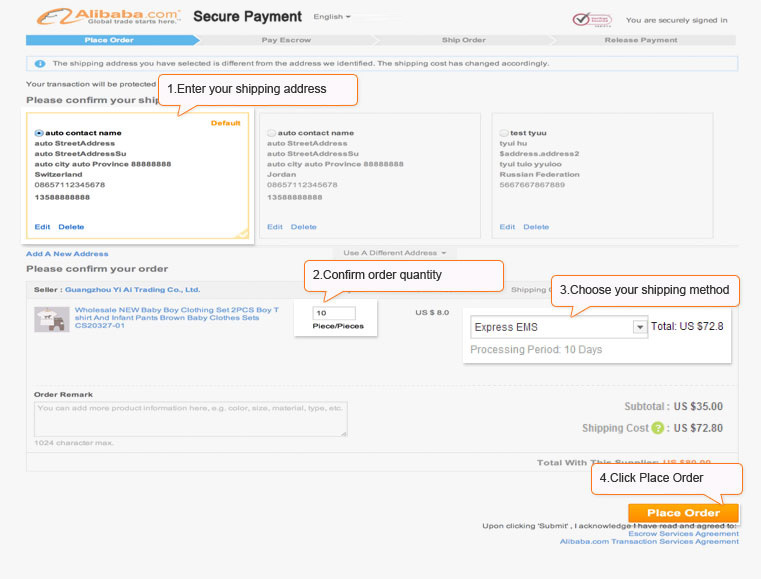The height and width of the screenshot is (579, 761).
Task: Click the Place Order step tab
Action: 110,40
